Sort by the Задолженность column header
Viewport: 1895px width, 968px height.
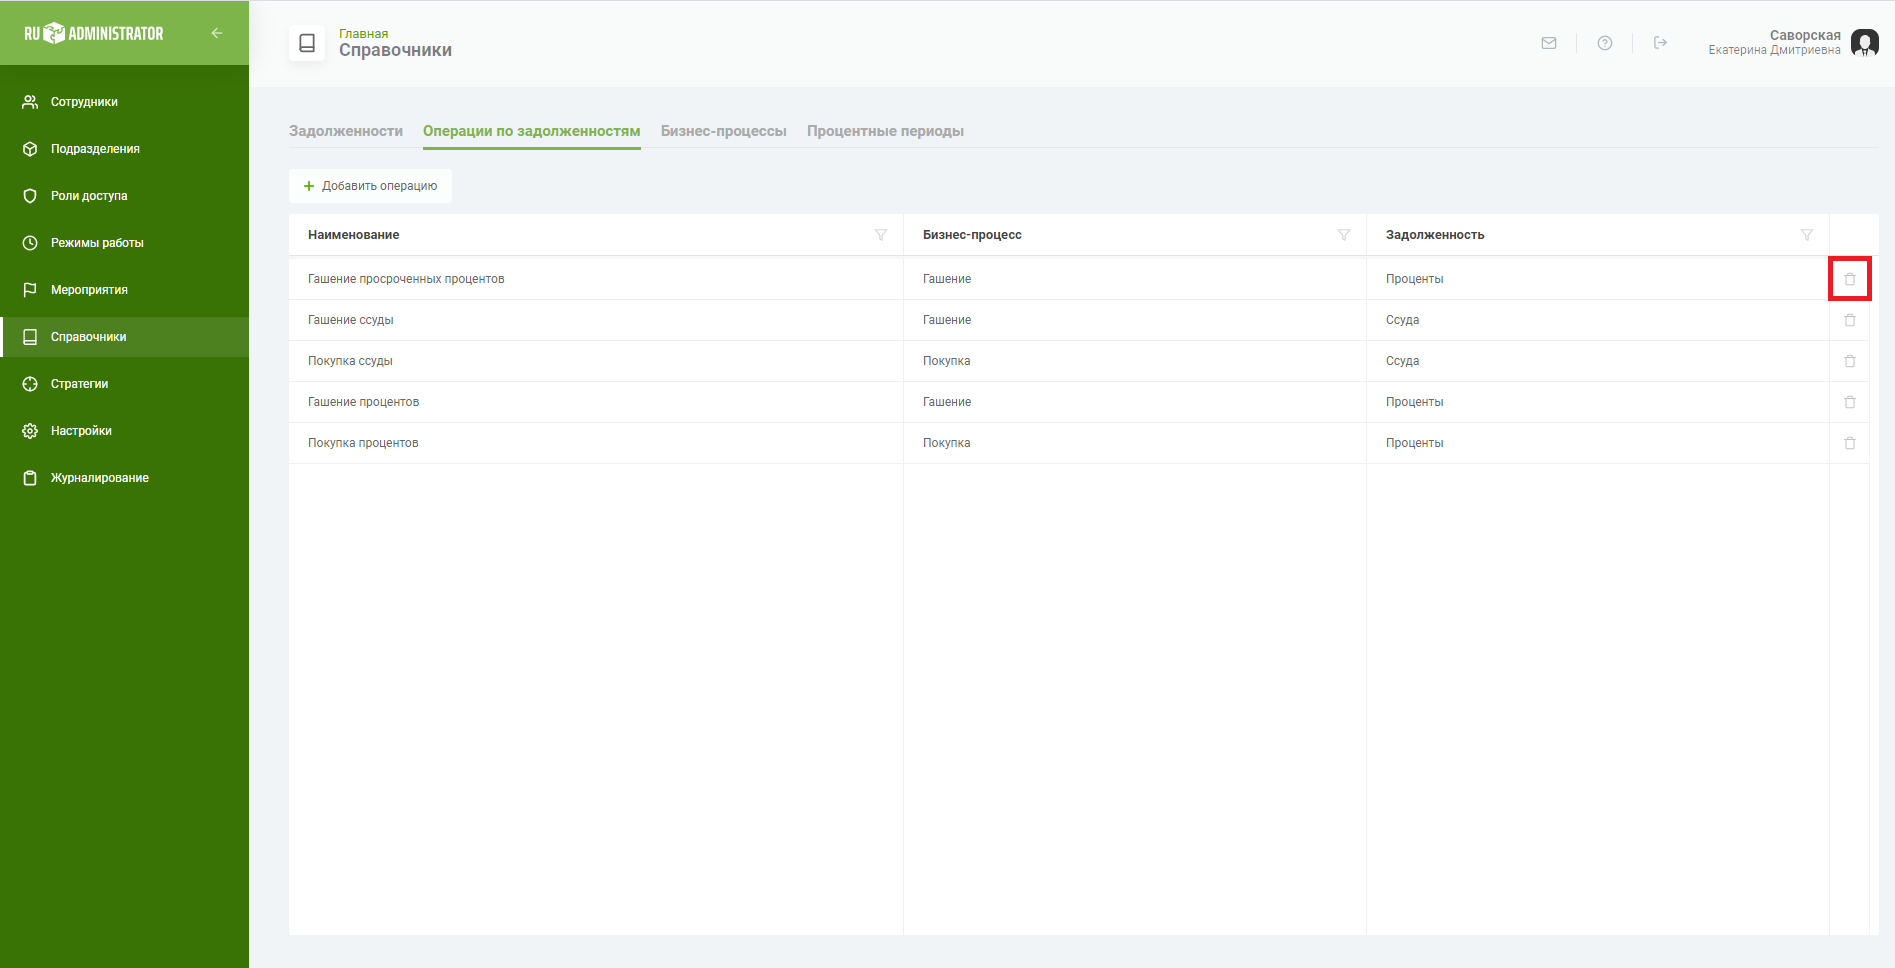coord(1435,235)
